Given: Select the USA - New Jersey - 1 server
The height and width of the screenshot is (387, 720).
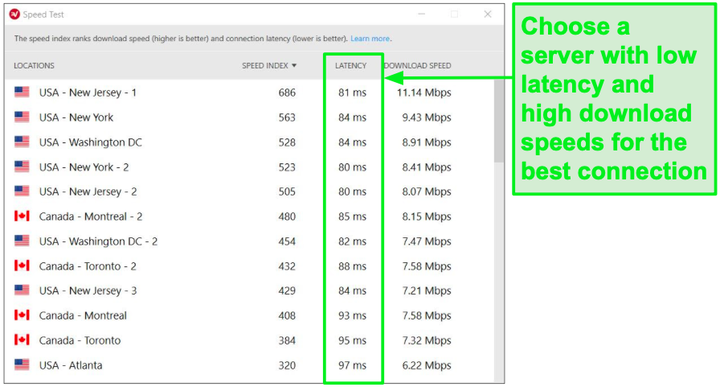Looking at the screenshot, I should pyautogui.click(x=88, y=93).
